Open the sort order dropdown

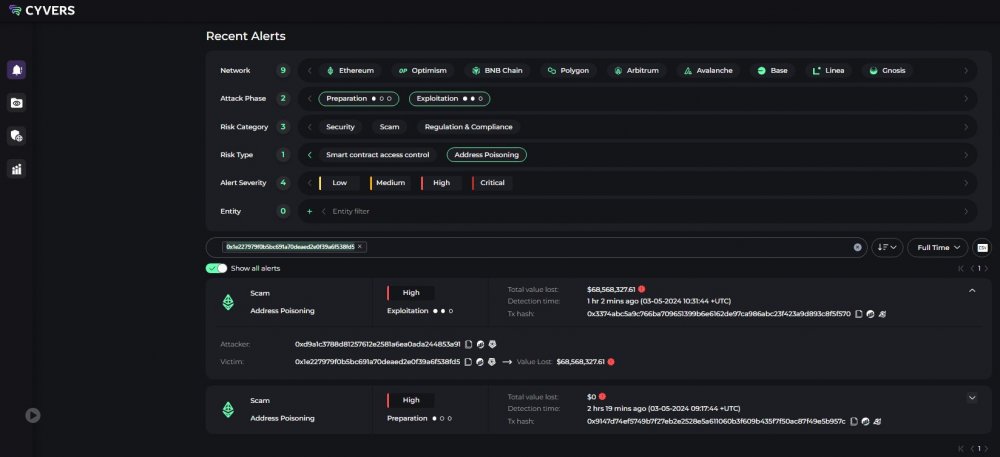[887, 247]
